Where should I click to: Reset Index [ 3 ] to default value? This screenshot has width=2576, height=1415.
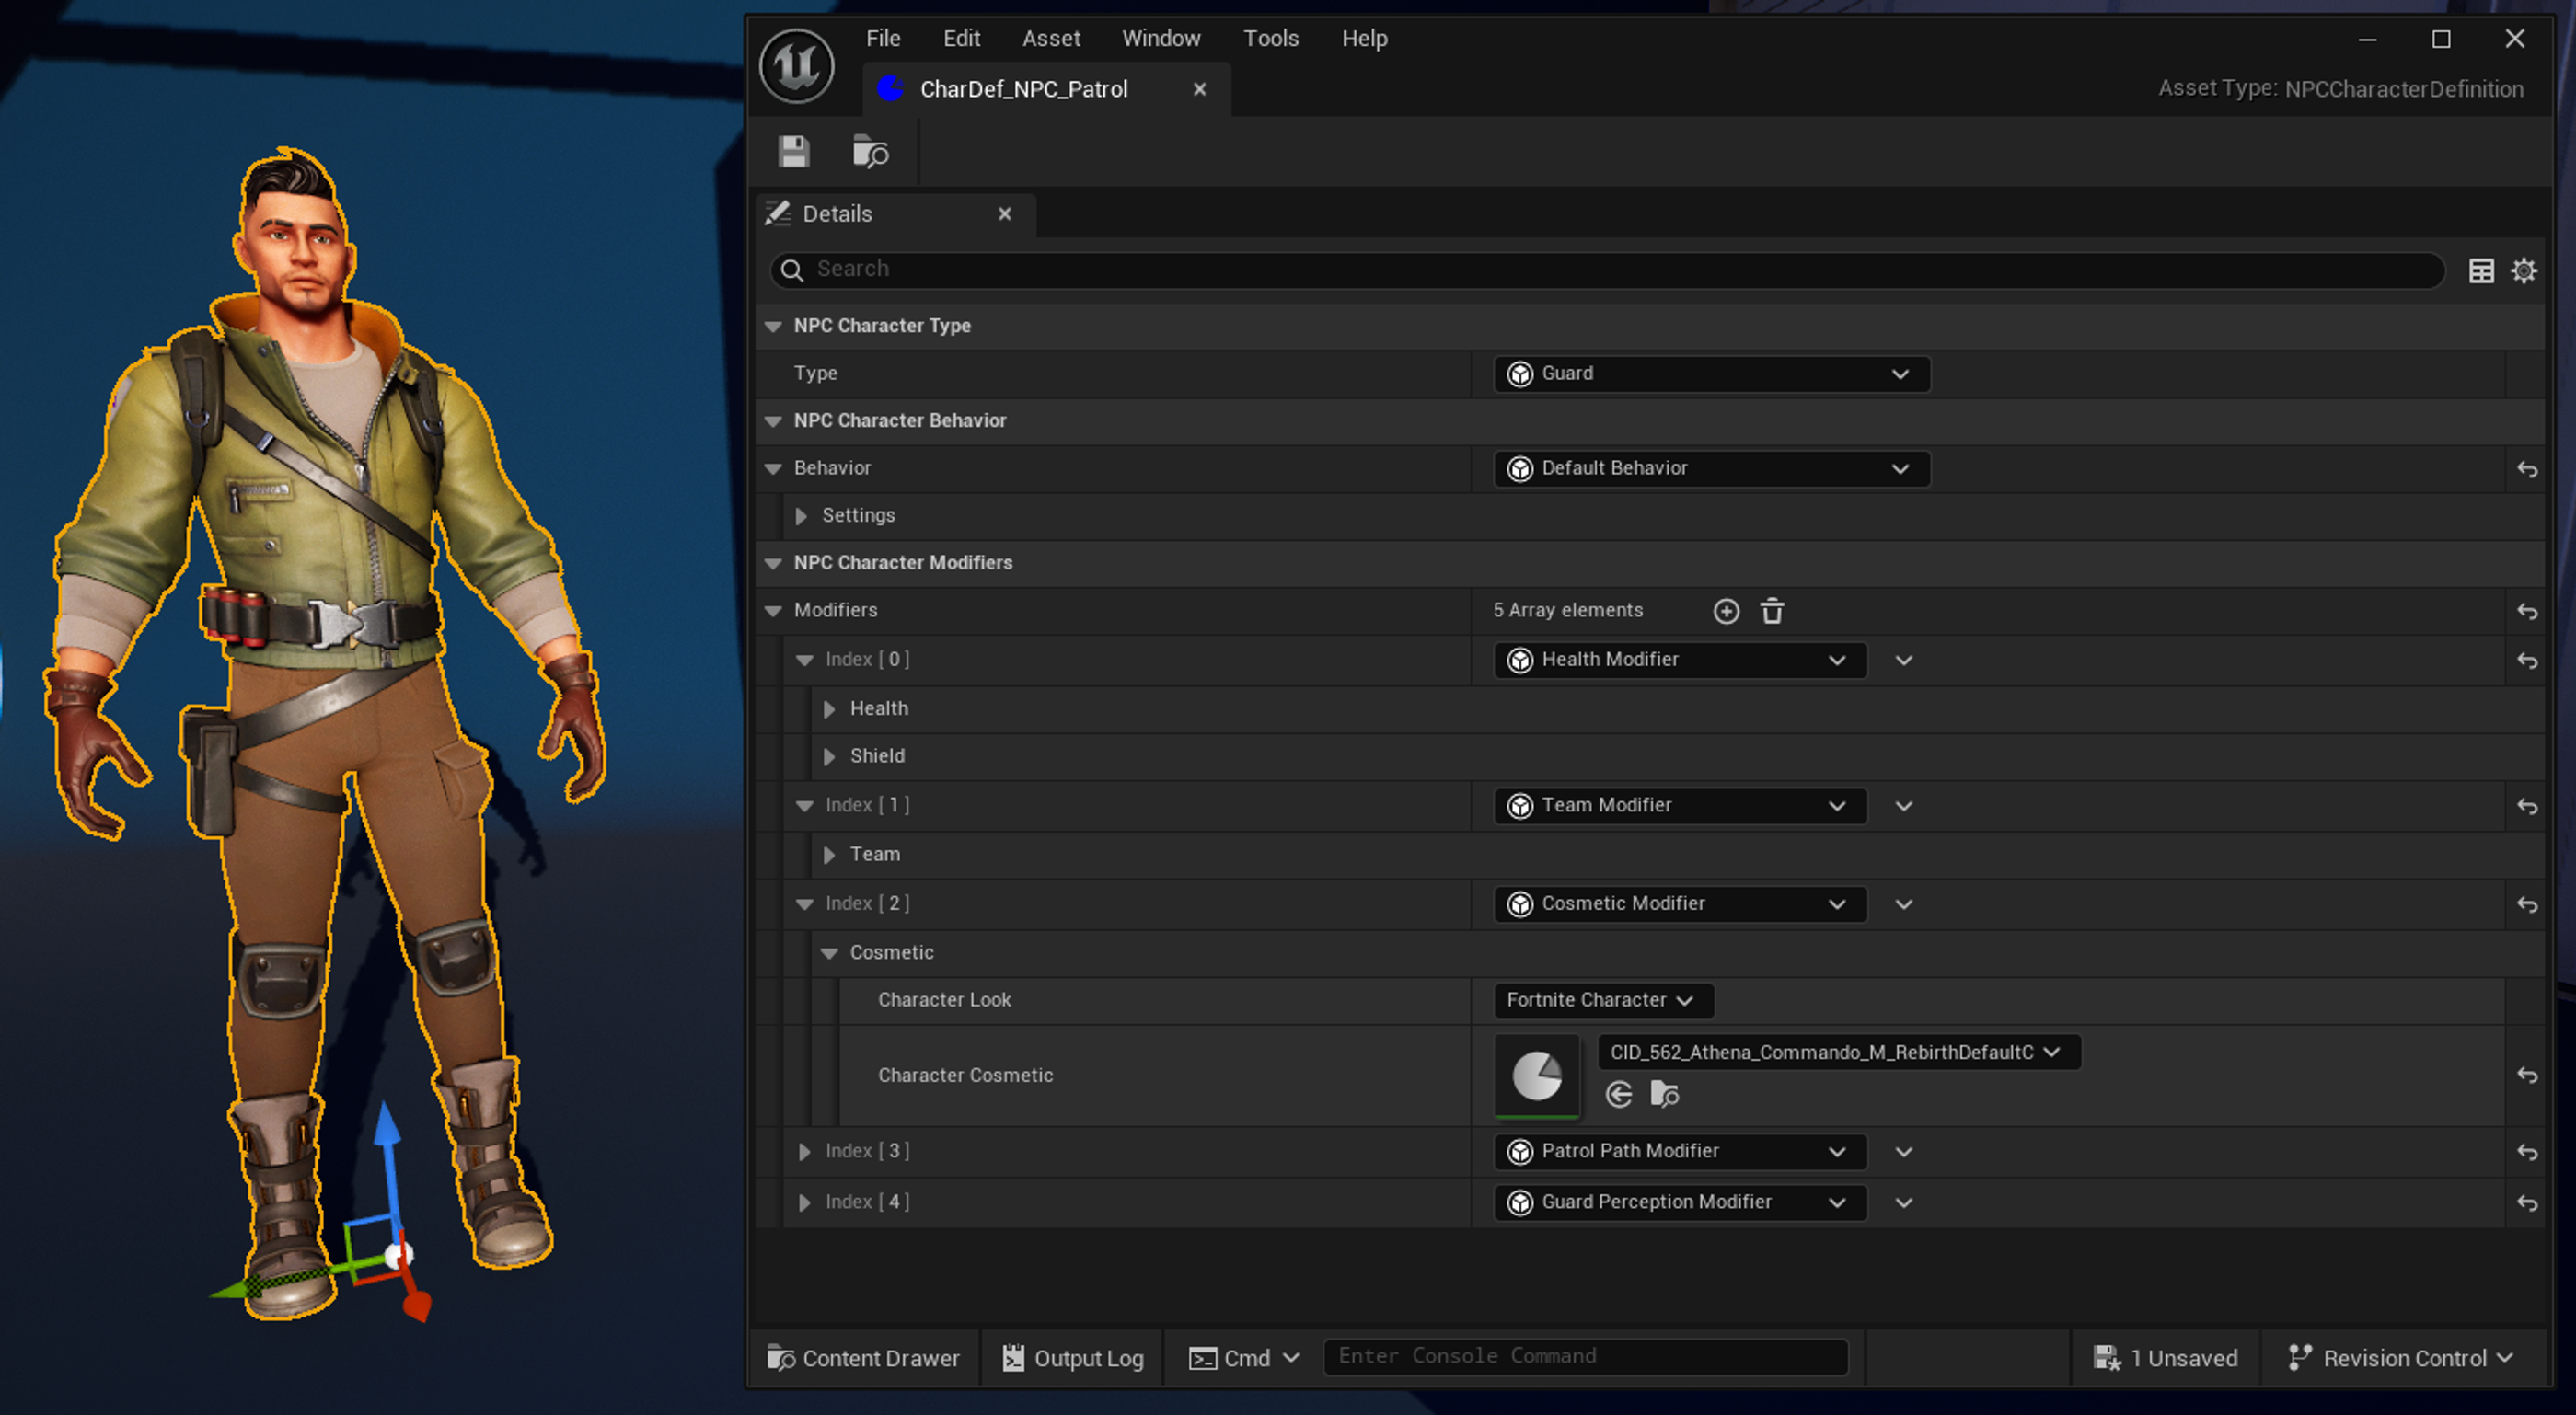pos(2527,1152)
